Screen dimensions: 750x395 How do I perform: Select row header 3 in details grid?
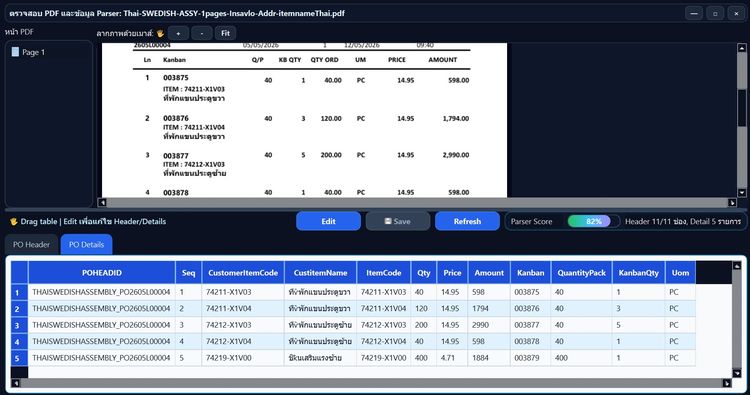(x=19, y=325)
